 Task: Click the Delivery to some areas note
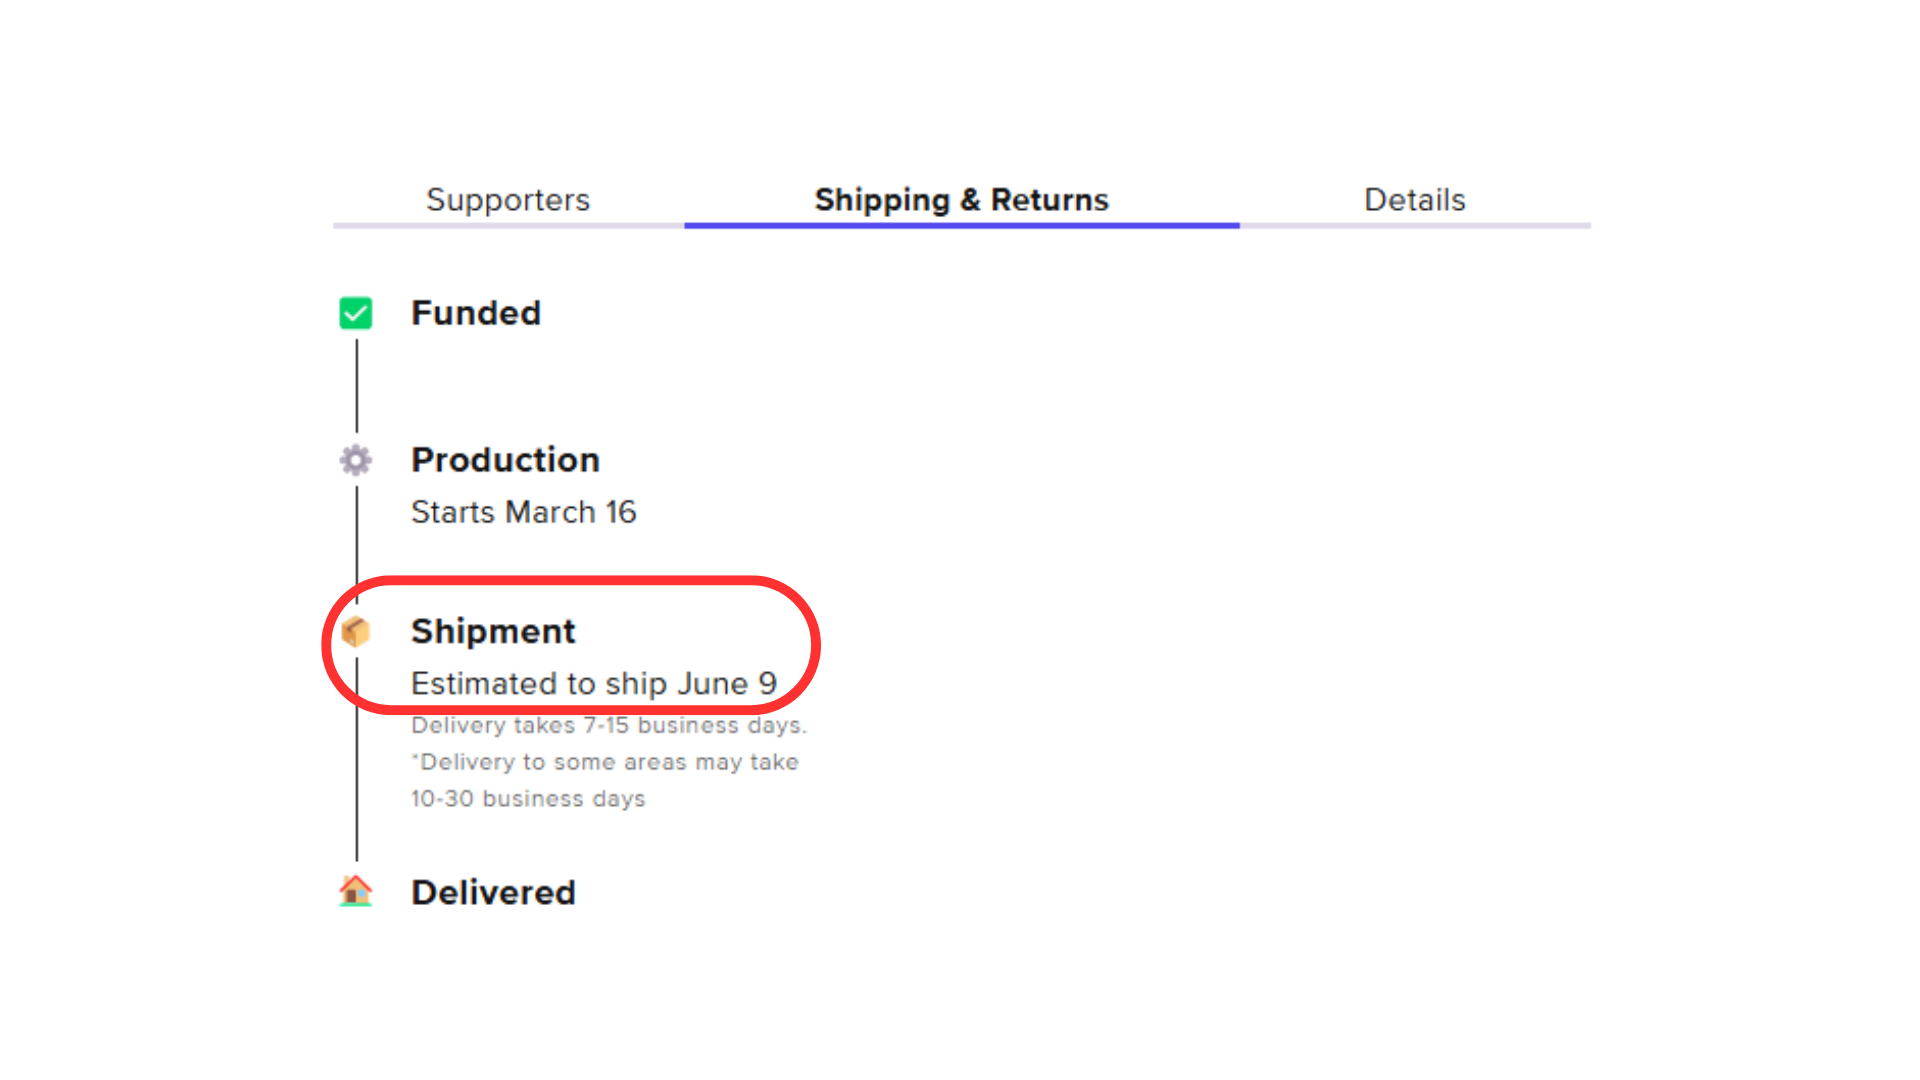[605, 762]
